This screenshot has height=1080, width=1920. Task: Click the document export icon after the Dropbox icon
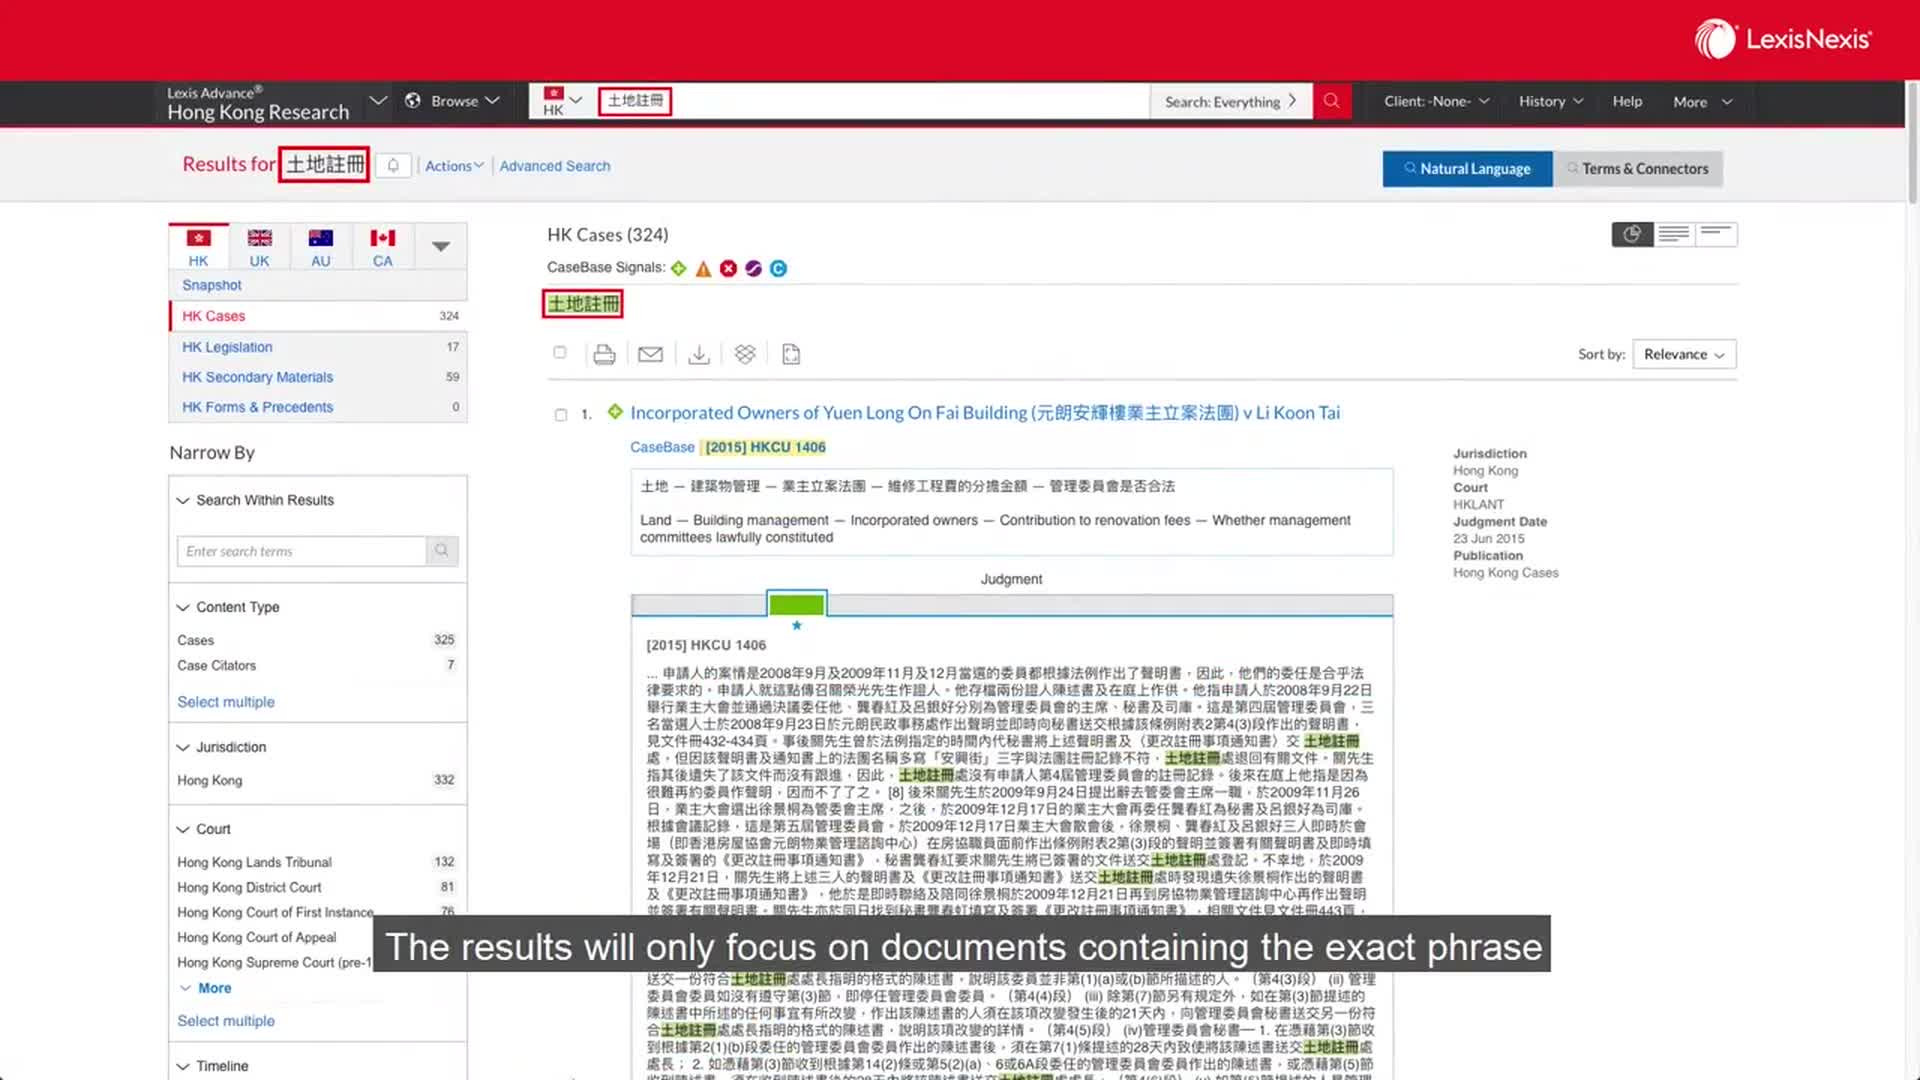(791, 354)
